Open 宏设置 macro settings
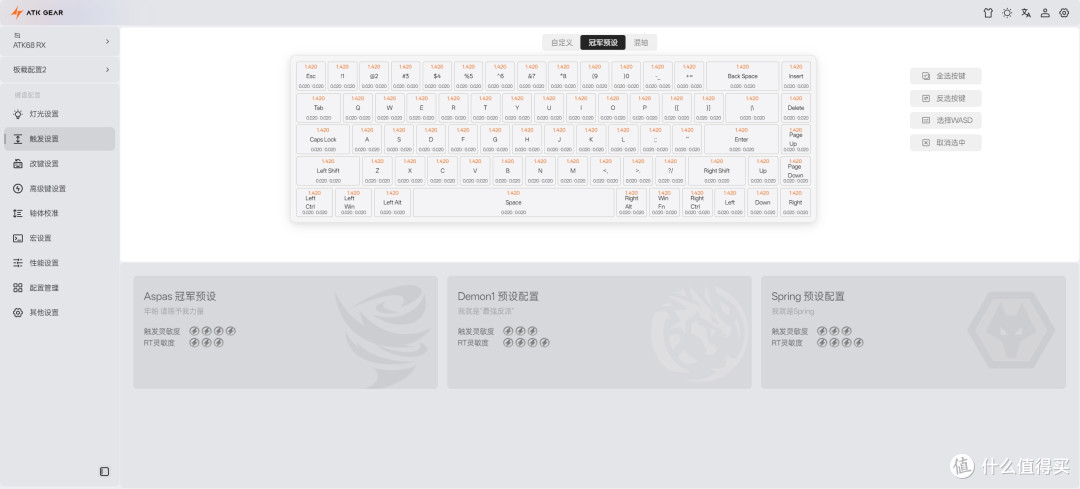Image resolution: width=1080 pixels, height=489 pixels. point(59,238)
